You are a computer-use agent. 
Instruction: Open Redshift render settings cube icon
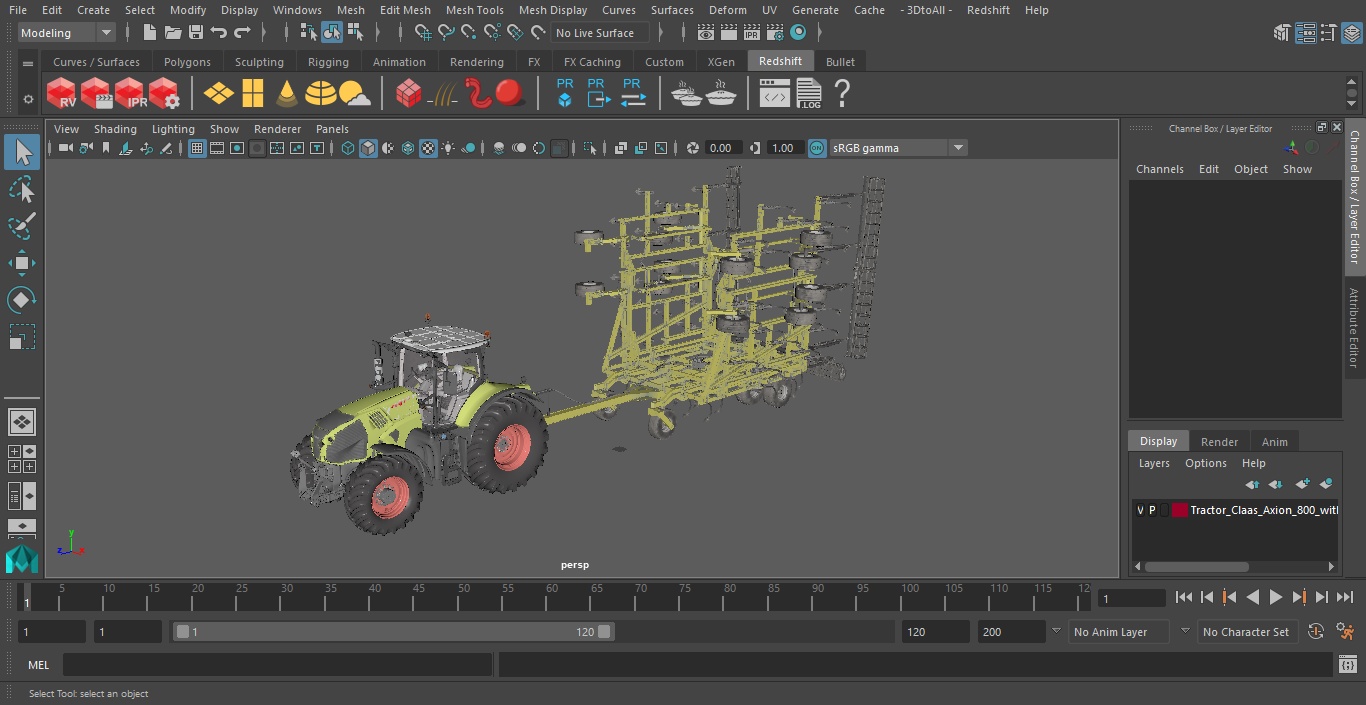[x=164, y=94]
